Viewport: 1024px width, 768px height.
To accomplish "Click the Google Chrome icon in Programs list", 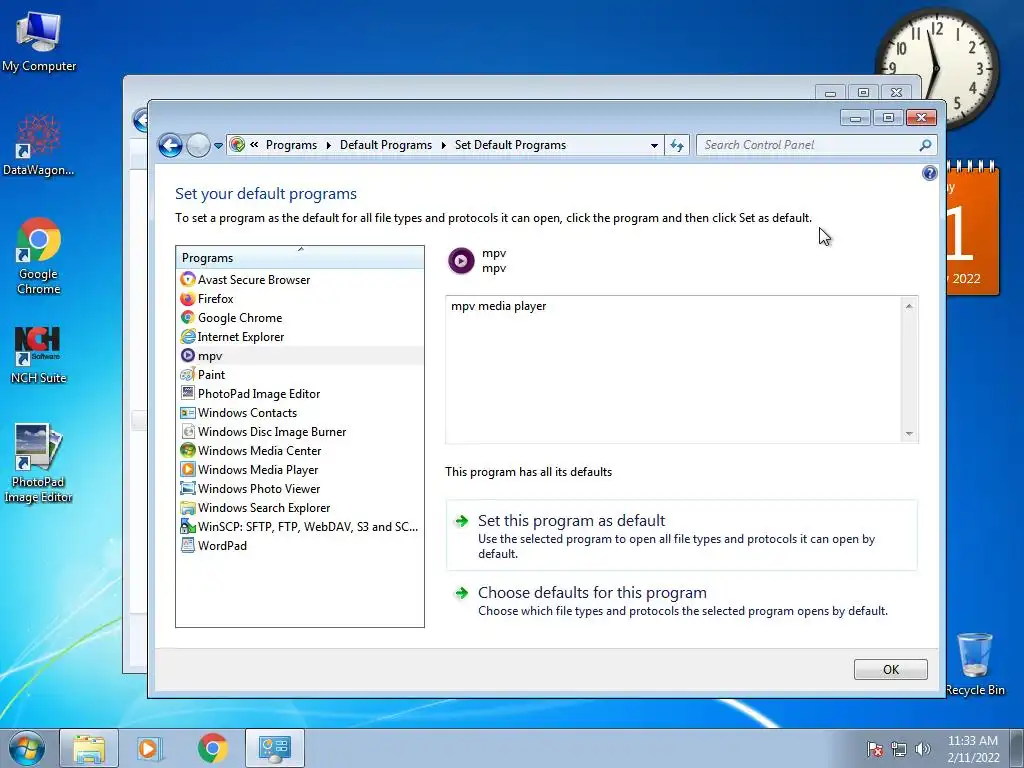I will point(188,317).
